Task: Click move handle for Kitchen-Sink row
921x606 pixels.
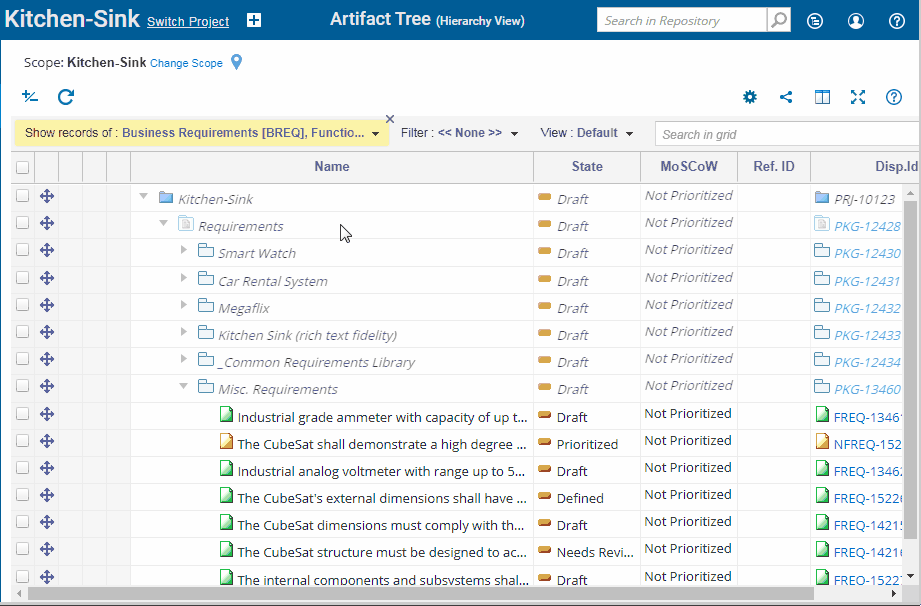Action: 47,196
